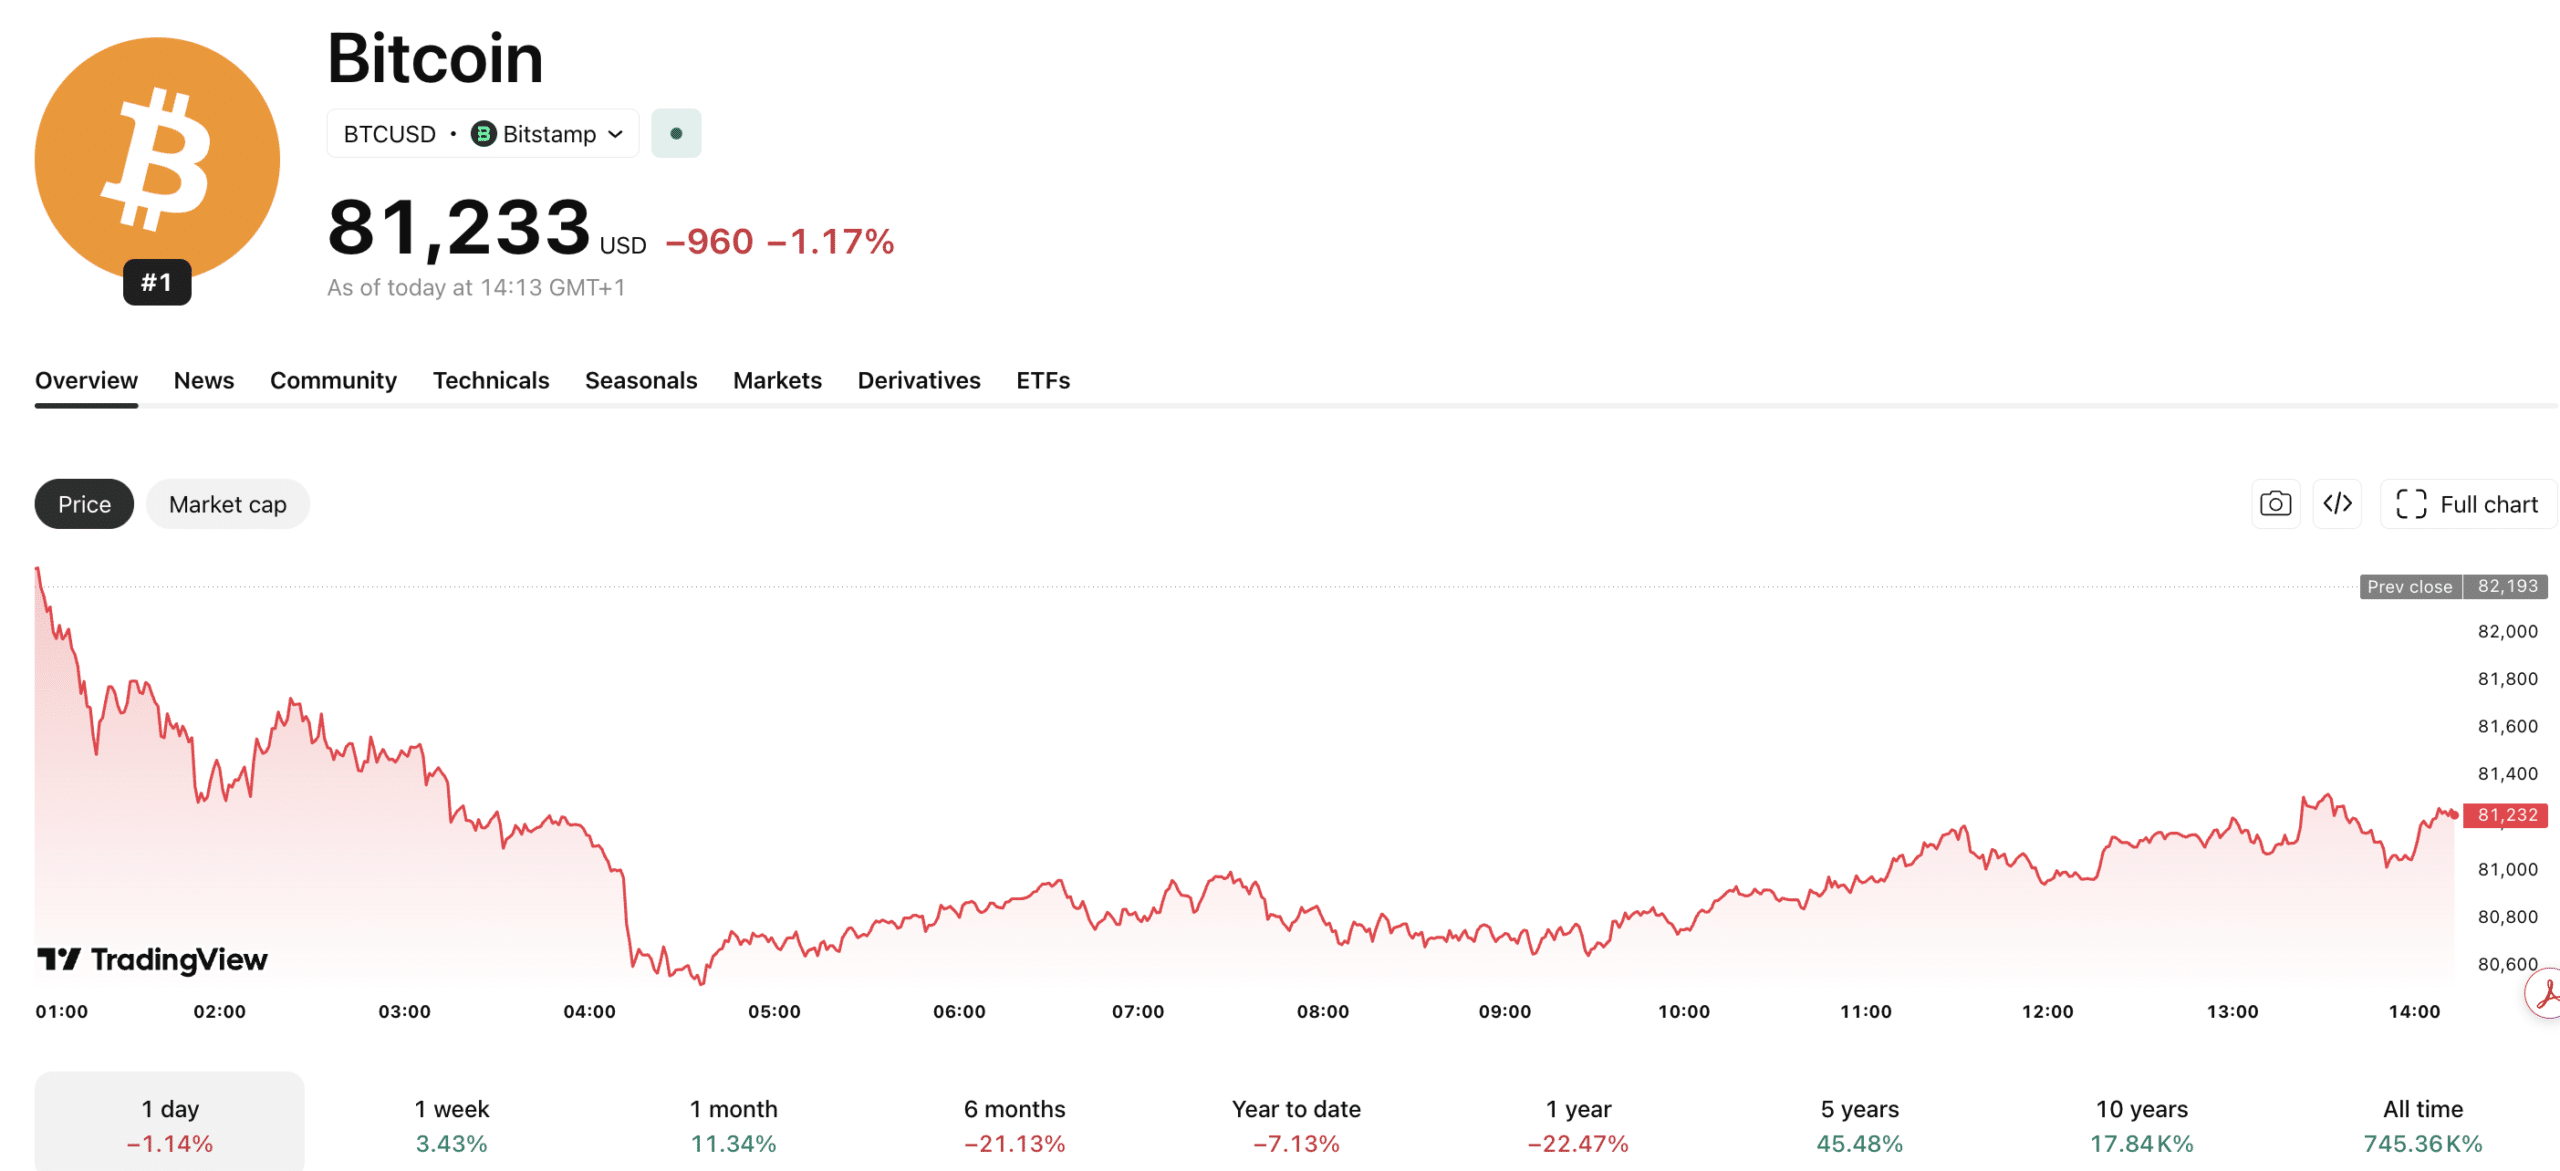The height and width of the screenshot is (1171, 2560).
Task: Click the orange Bitcoin logo
Action: pos(157,160)
